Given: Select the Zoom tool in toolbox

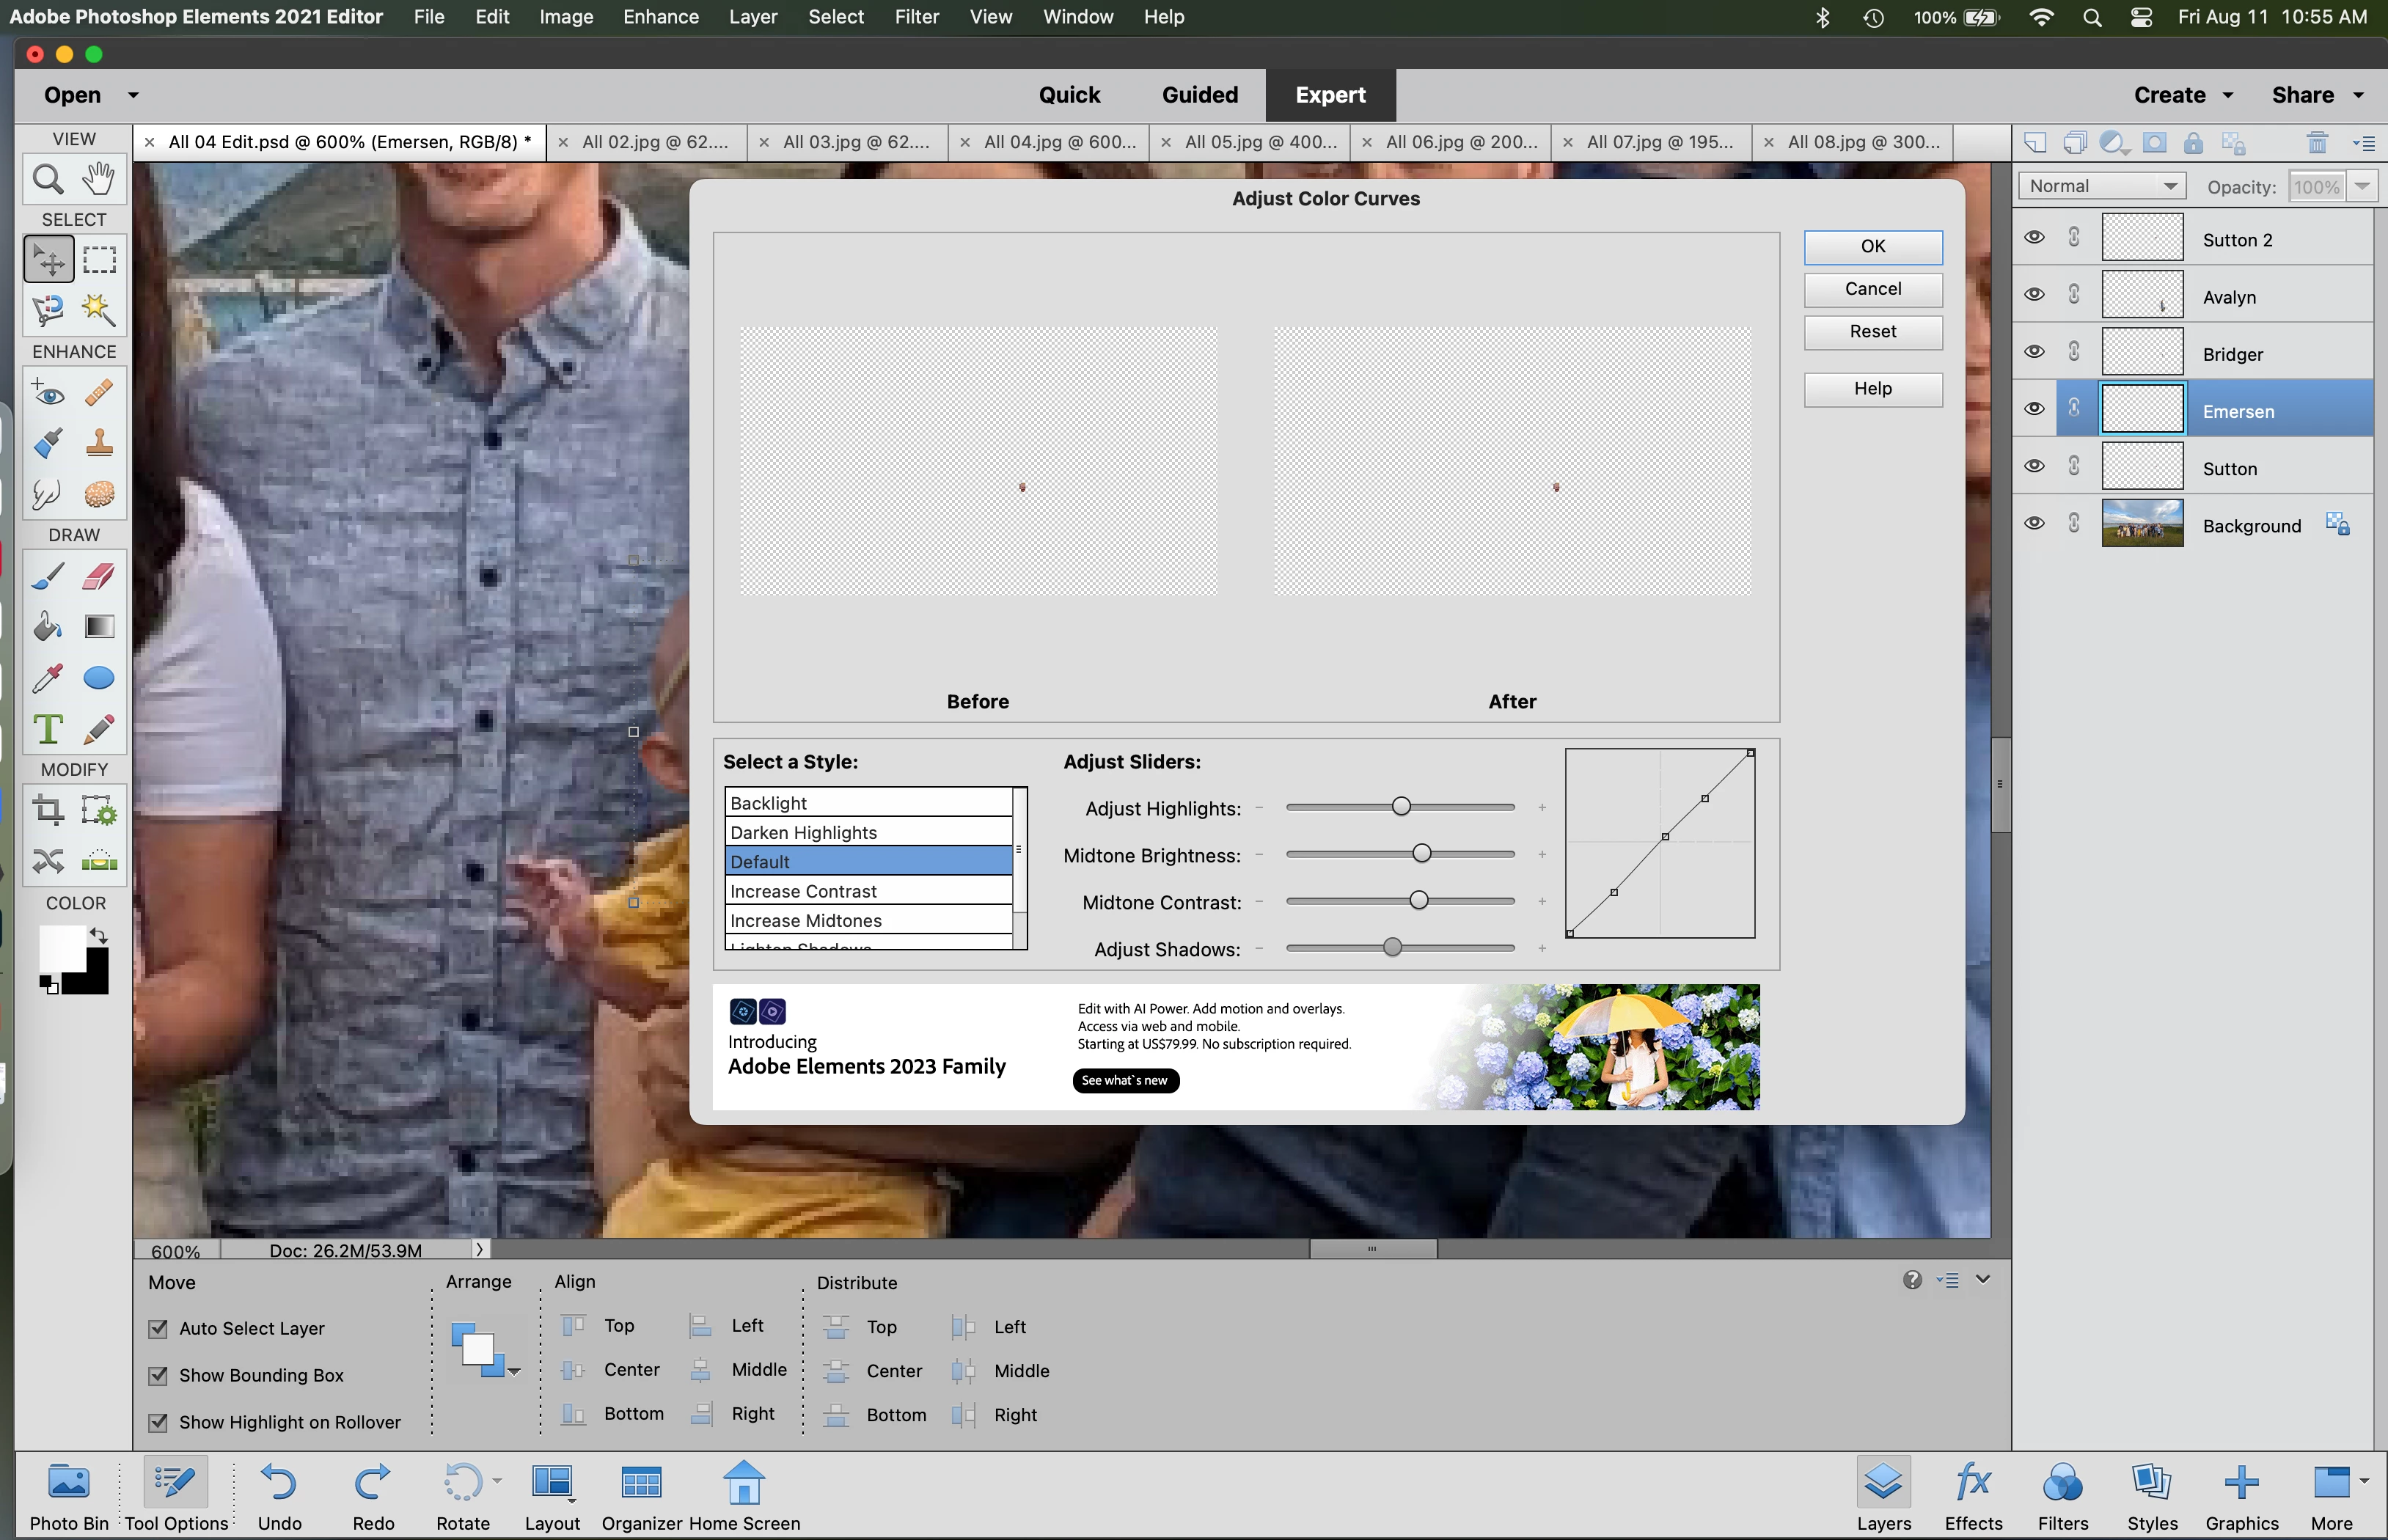Looking at the screenshot, I should tap(48, 179).
